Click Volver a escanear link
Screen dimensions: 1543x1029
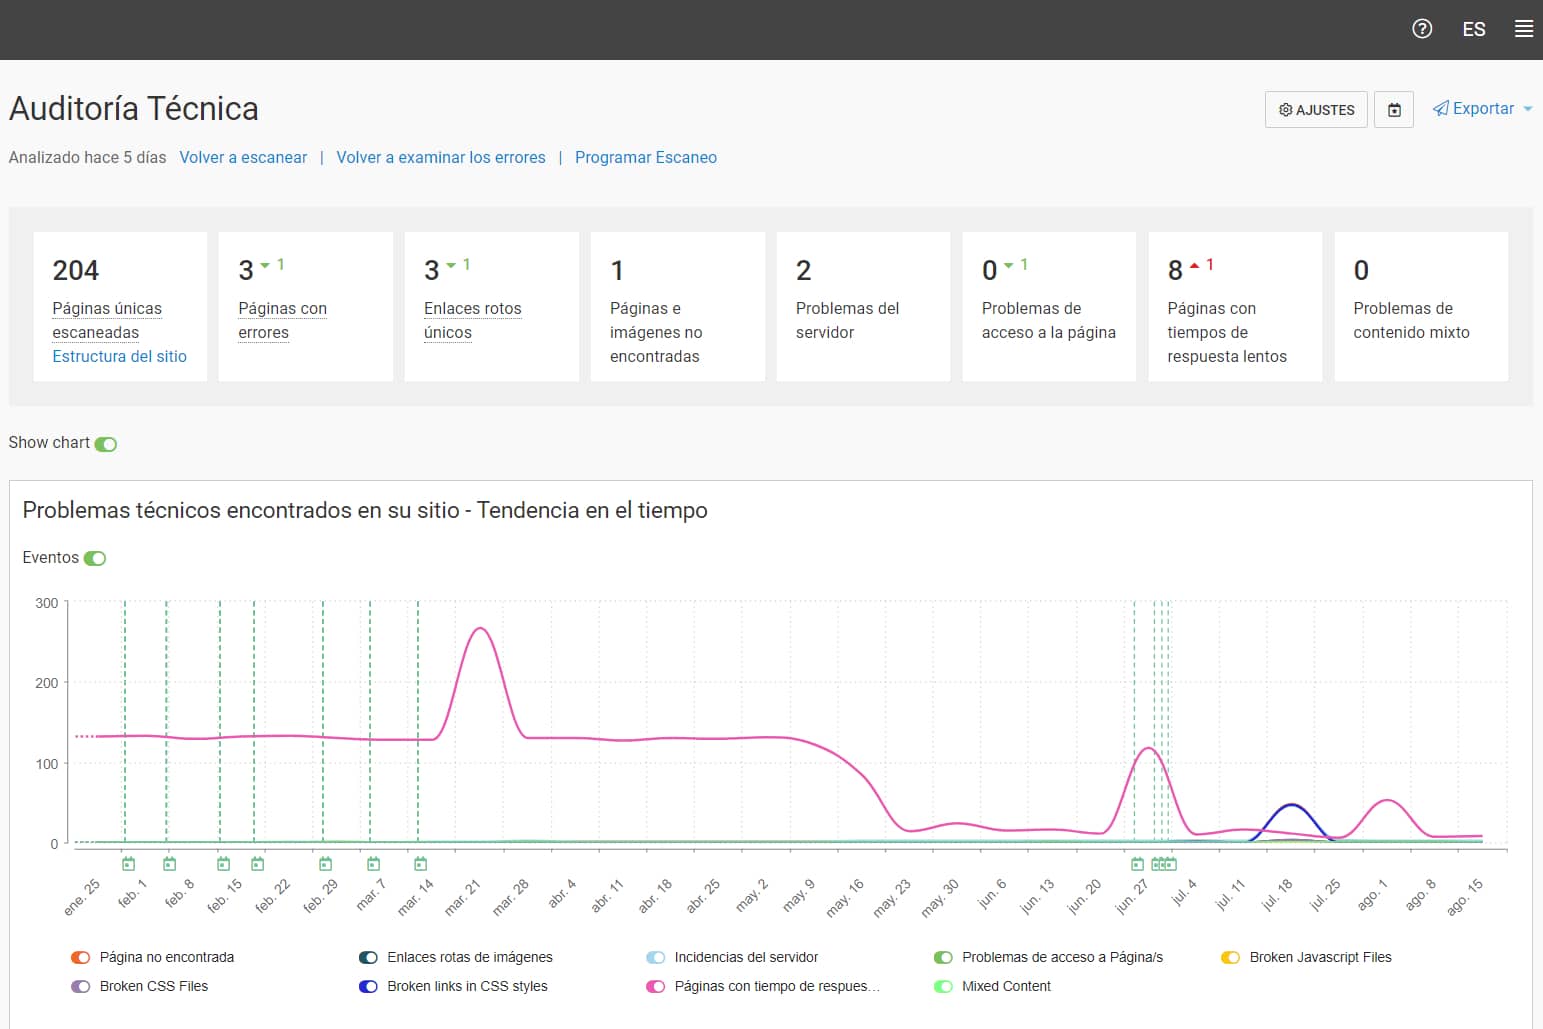pos(243,157)
